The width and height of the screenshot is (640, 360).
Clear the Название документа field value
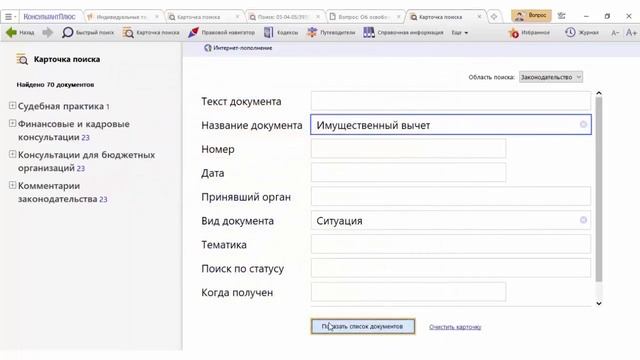pos(583,124)
